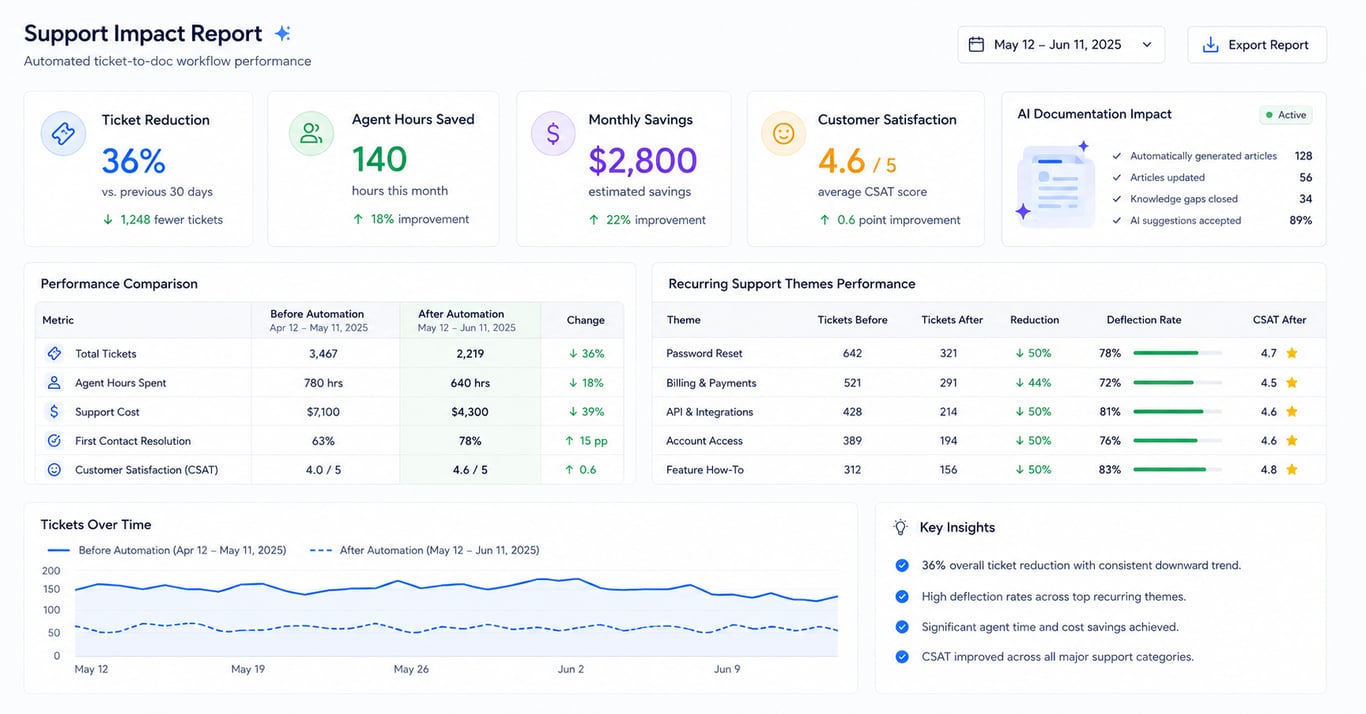This screenshot has height=714, width=1366.
Task: Click the API & Integrations deflection bar
Action: pyautogui.click(x=1177, y=412)
